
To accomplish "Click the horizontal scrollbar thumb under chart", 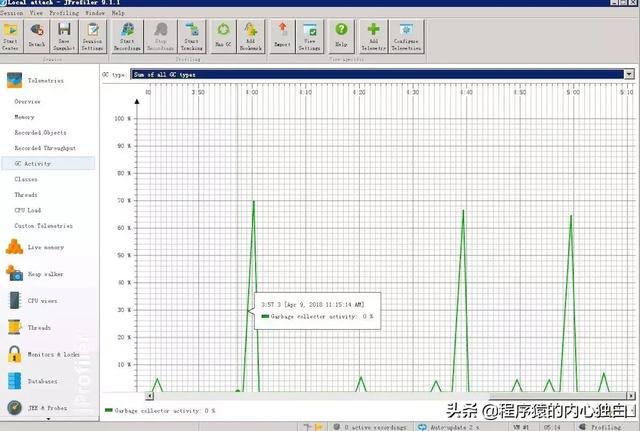I will click(558, 395).
